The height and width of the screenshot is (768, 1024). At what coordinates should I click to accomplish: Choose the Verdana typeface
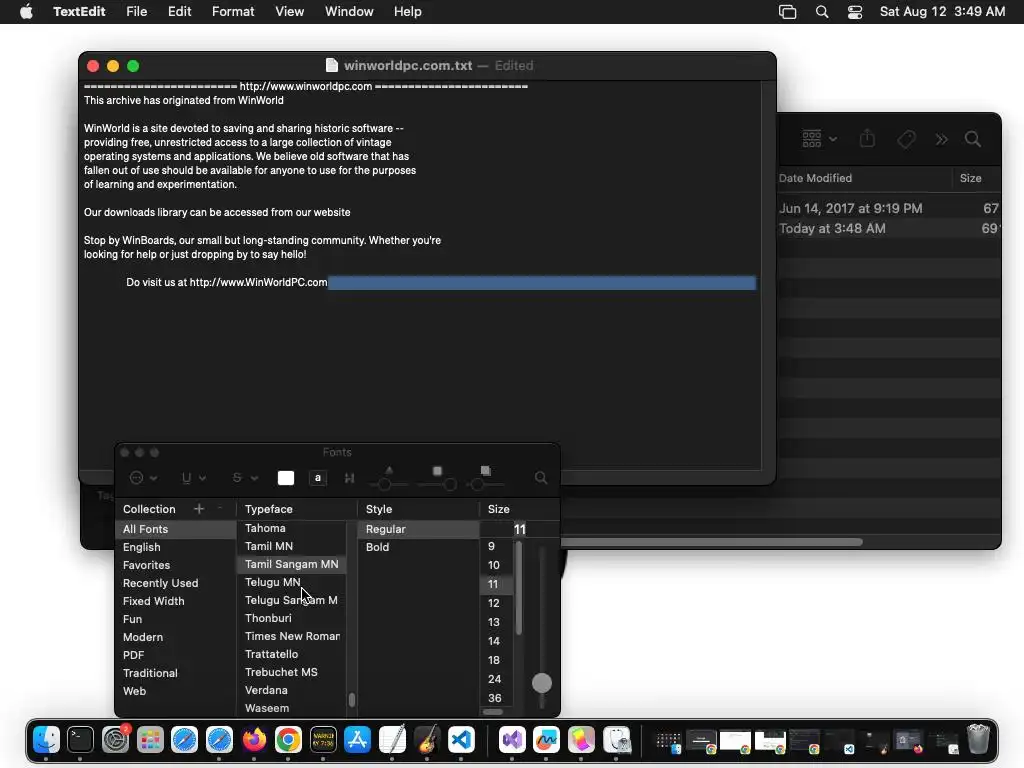pos(292,690)
